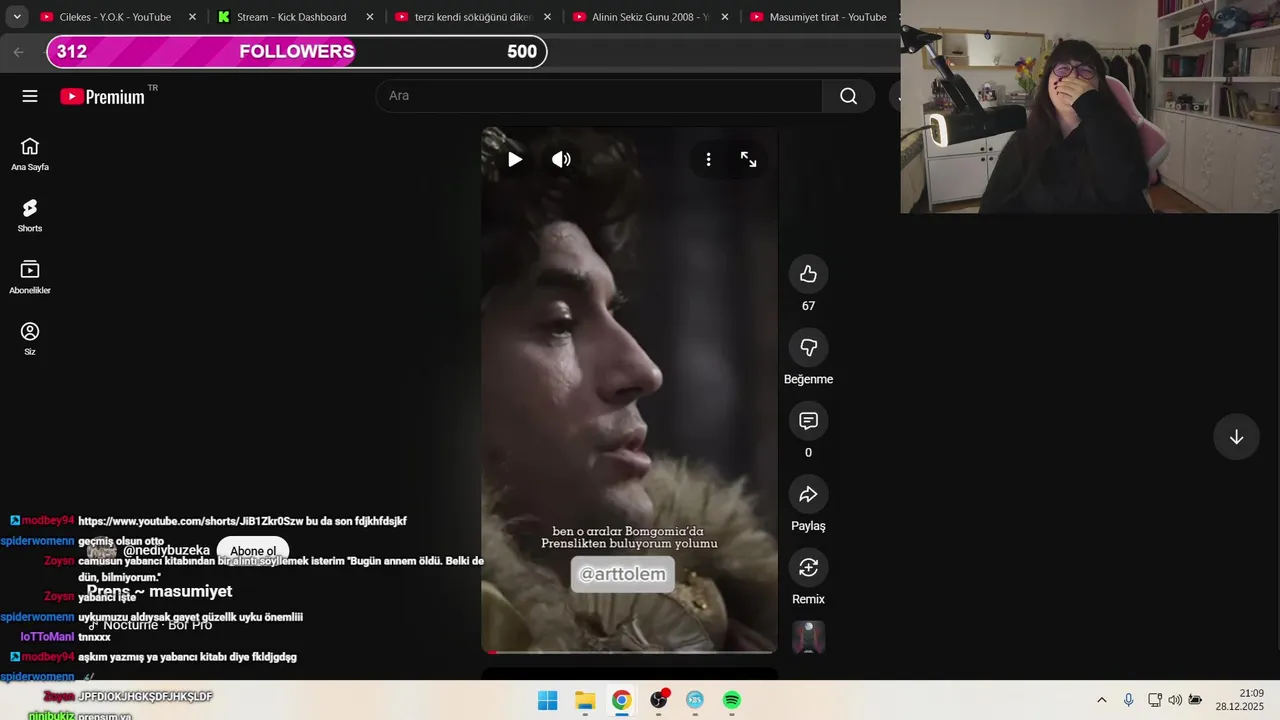Open File Explorer from taskbar

pos(585,700)
